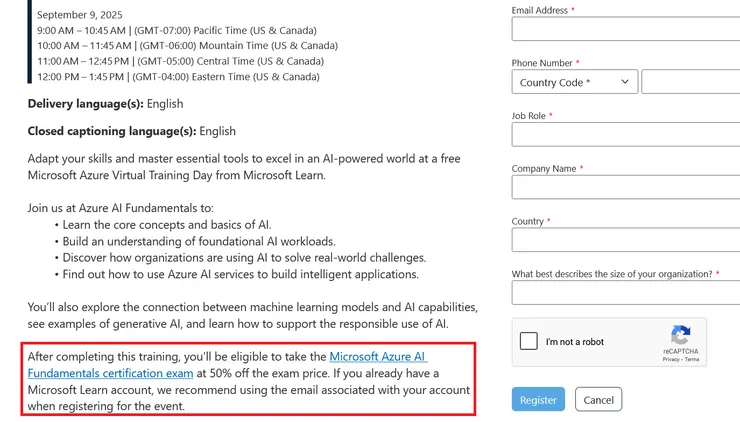Check the I'm not a robot checkbox

(529, 341)
